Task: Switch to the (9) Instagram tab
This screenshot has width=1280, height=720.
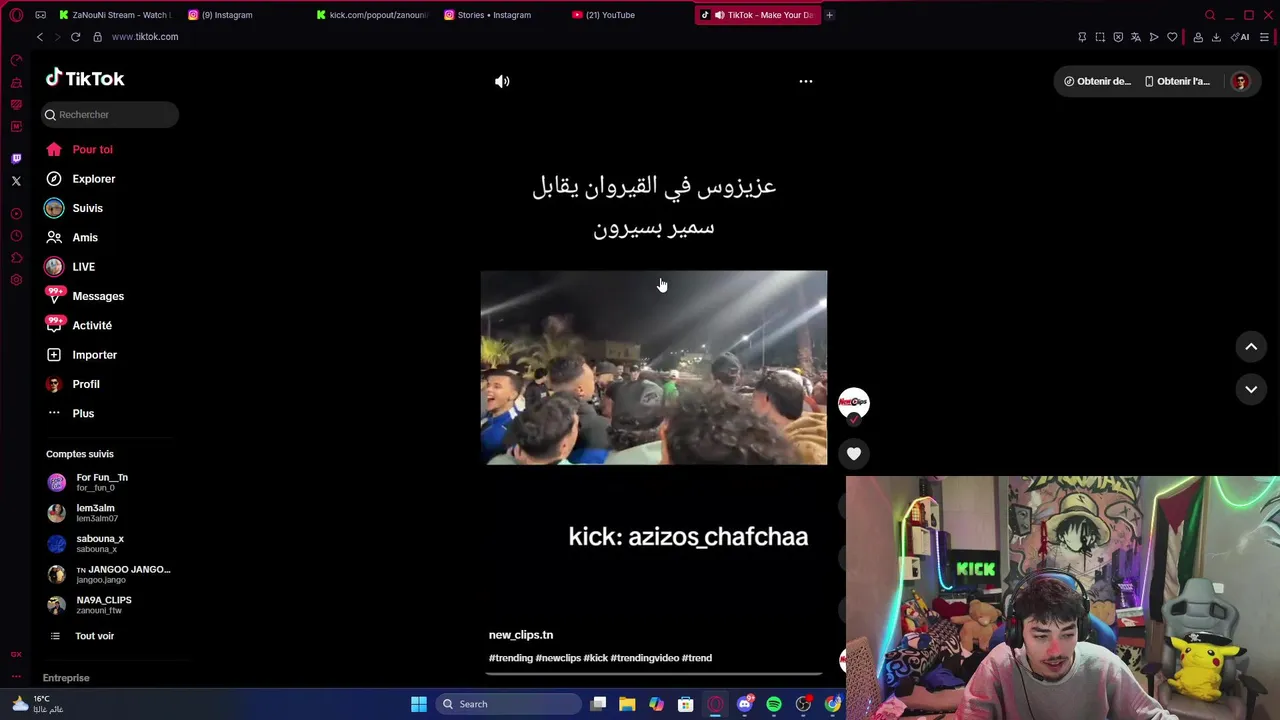Action: [227, 15]
